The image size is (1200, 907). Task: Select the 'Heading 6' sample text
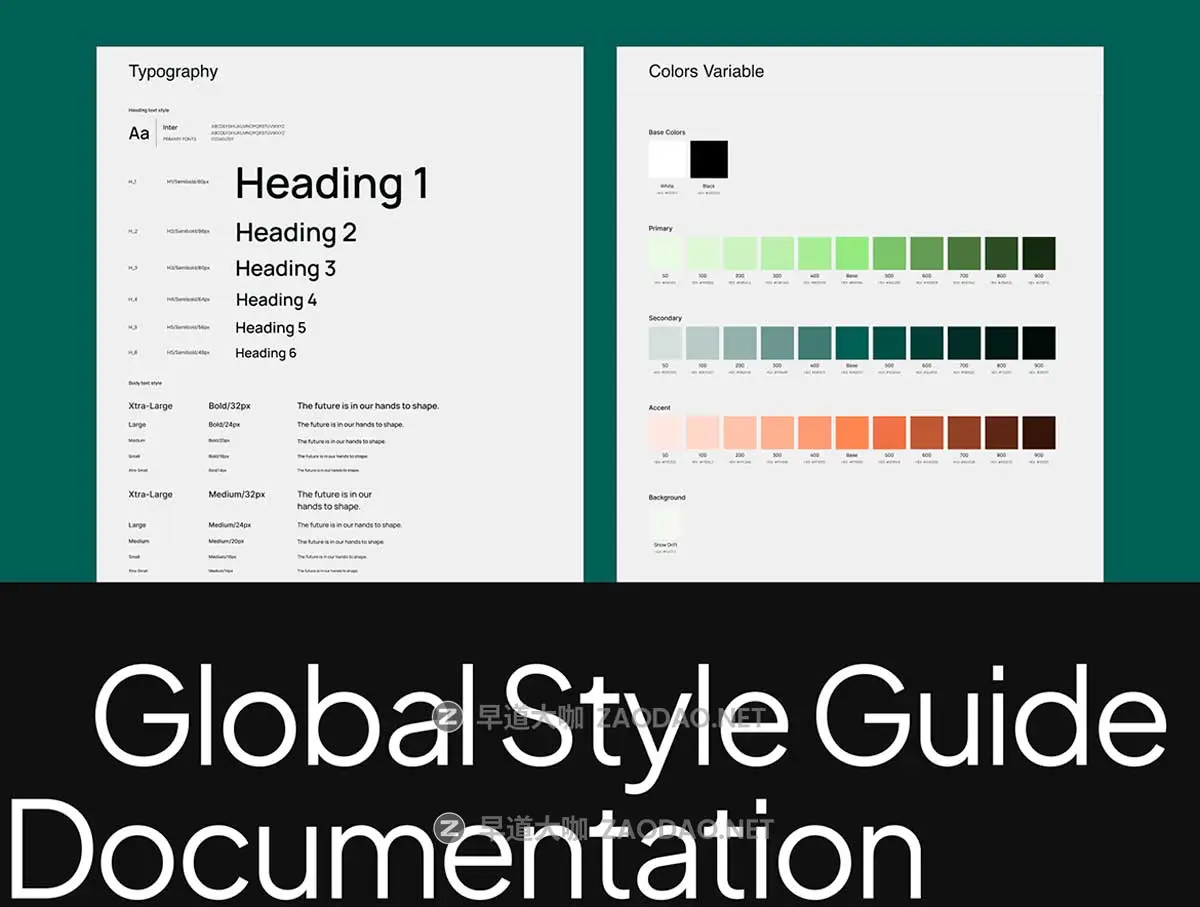click(x=266, y=353)
